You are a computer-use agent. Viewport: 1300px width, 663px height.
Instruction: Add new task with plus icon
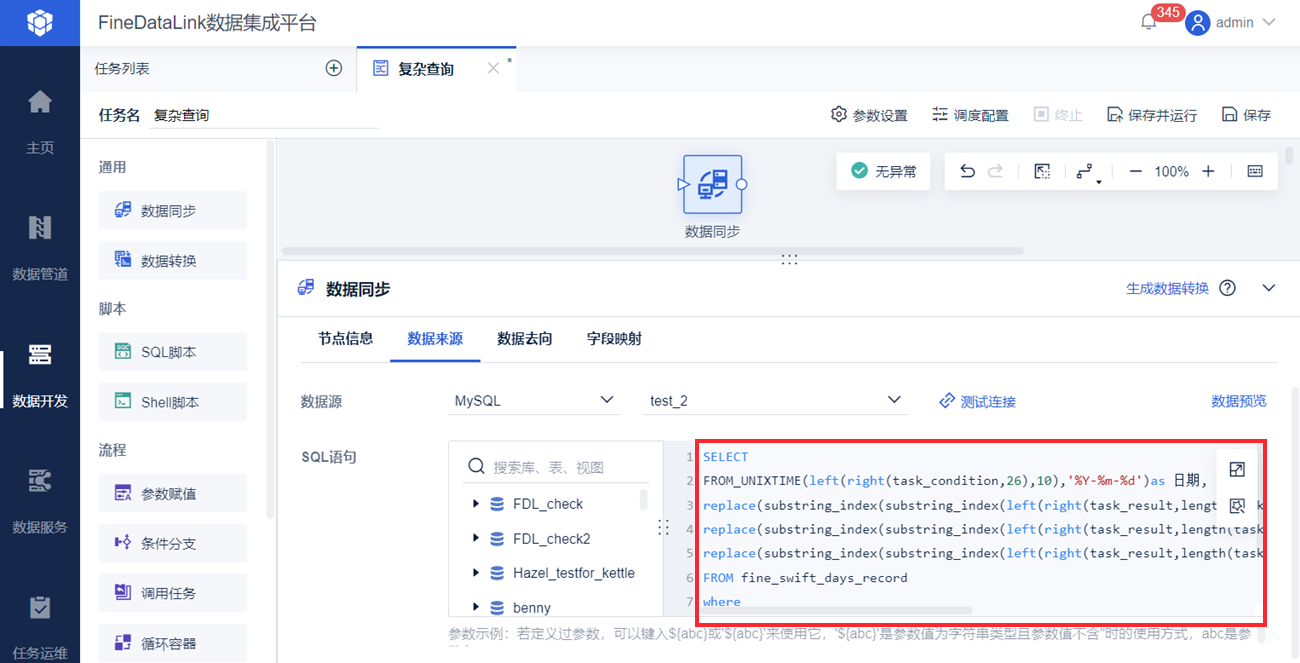click(x=334, y=68)
